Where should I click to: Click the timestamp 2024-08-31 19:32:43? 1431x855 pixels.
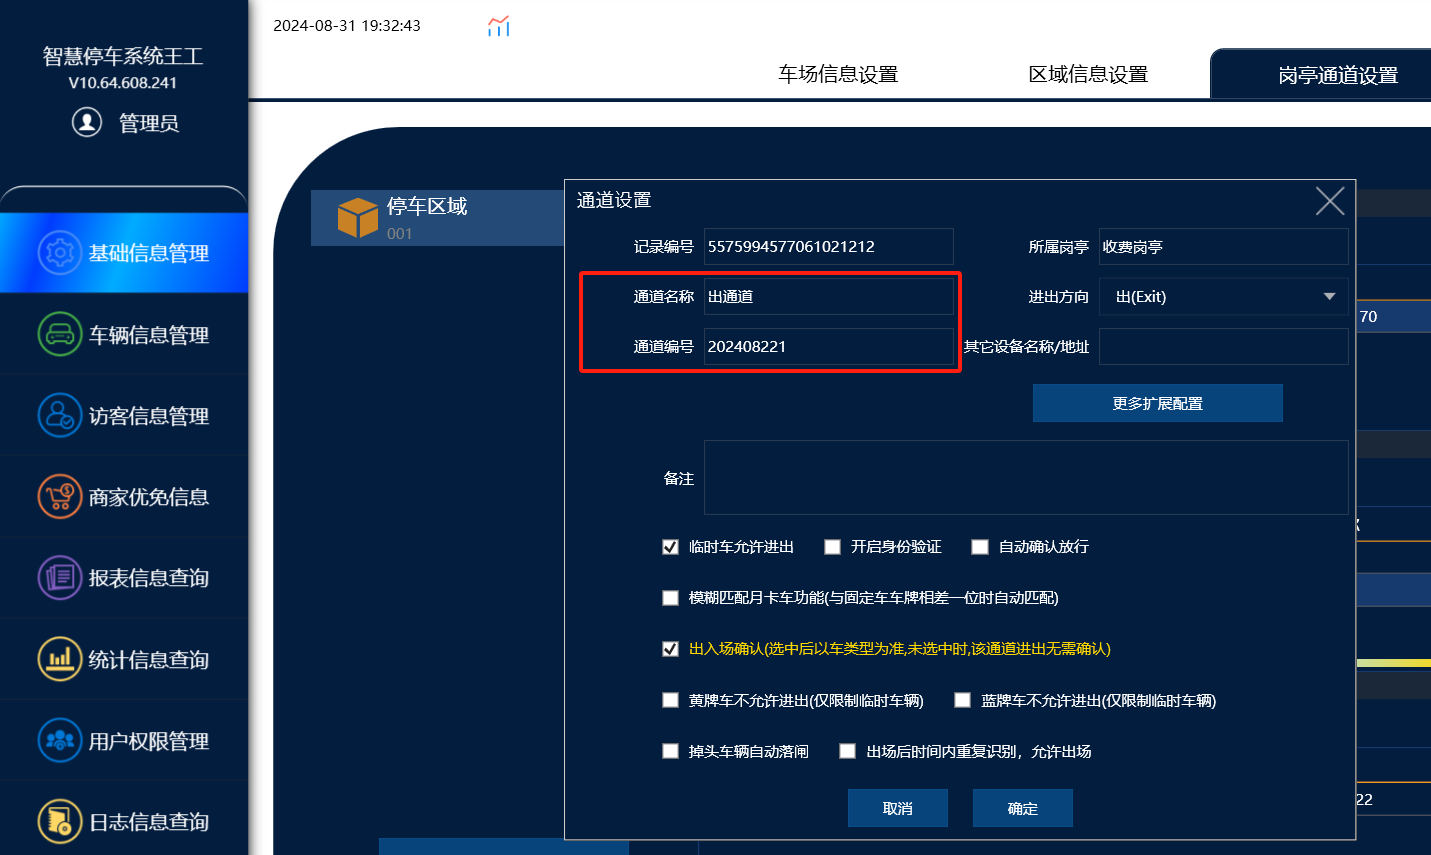coord(347,26)
